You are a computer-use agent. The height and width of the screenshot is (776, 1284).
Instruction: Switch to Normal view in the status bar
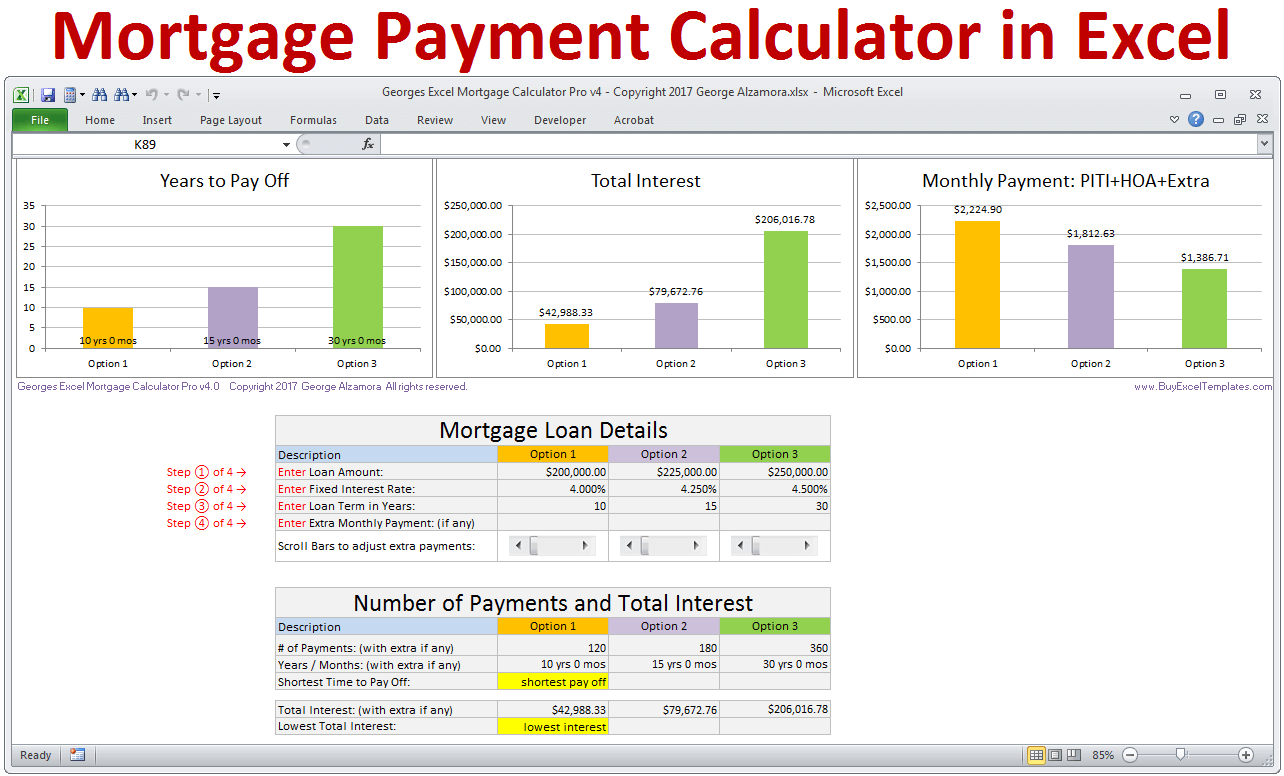(1037, 755)
